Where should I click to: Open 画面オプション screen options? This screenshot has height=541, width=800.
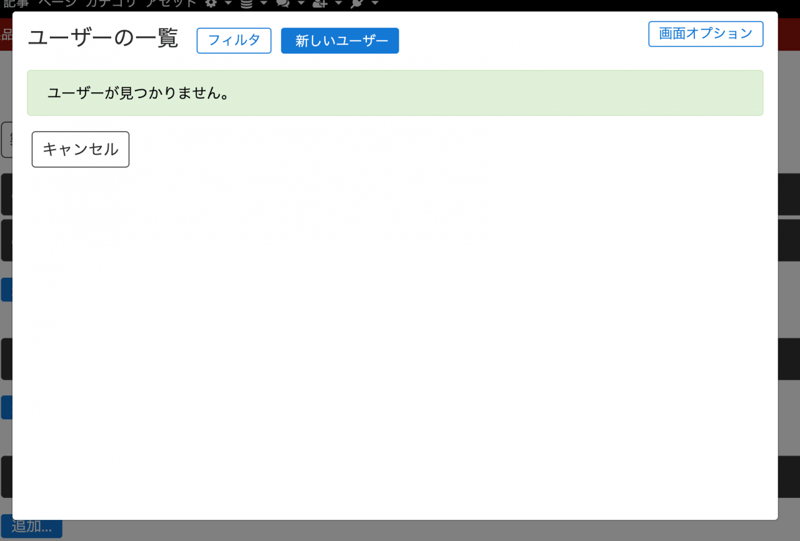pos(705,34)
